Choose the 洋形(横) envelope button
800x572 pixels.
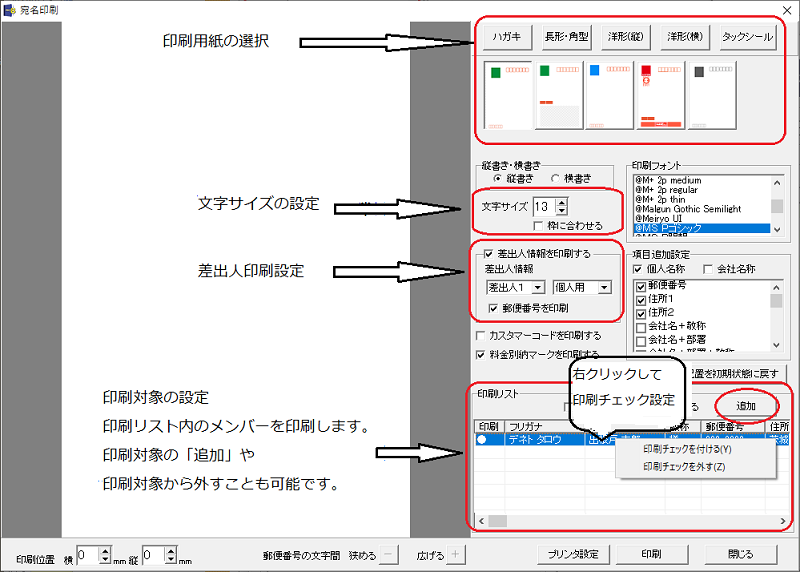(x=685, y=37)
